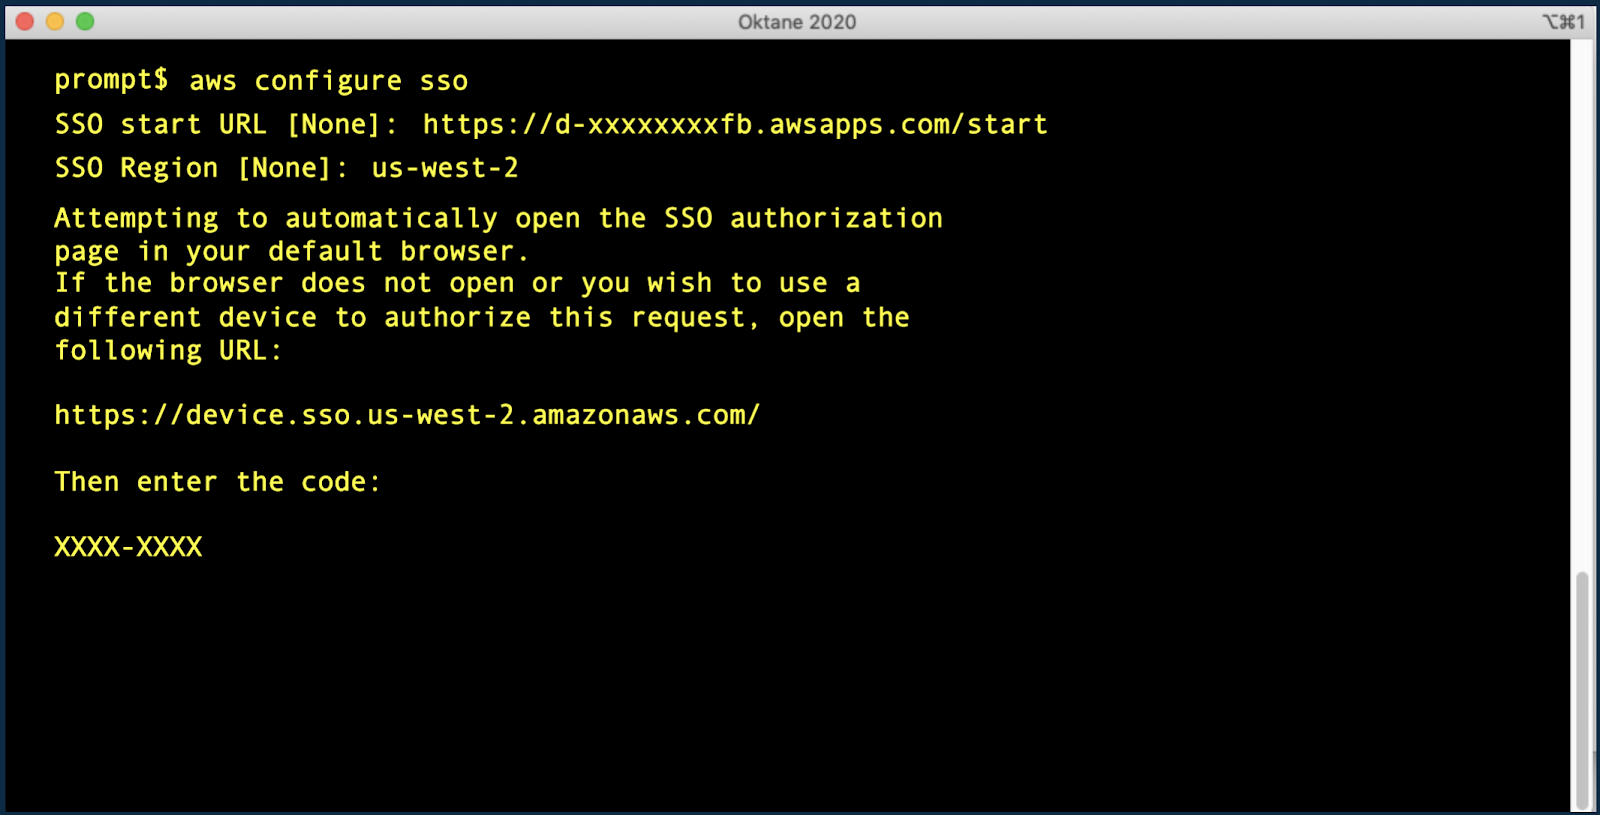The image size is (1600, 815).
Task: Open the device.sso.us-west-2.amazonaws.com URL
Action: click(406, 414)
